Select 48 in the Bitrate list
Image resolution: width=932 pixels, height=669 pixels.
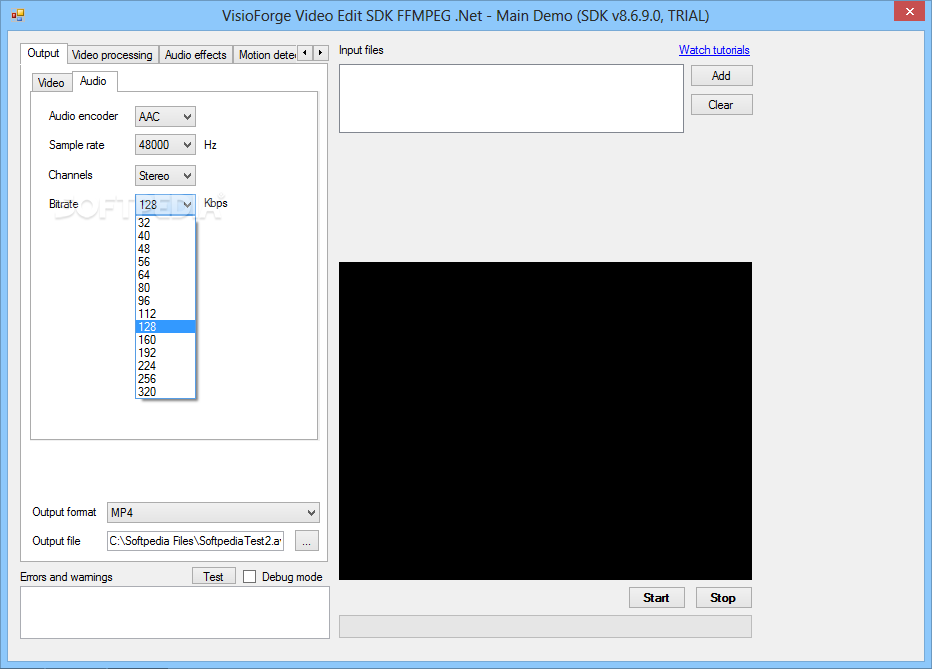[165, 249]
